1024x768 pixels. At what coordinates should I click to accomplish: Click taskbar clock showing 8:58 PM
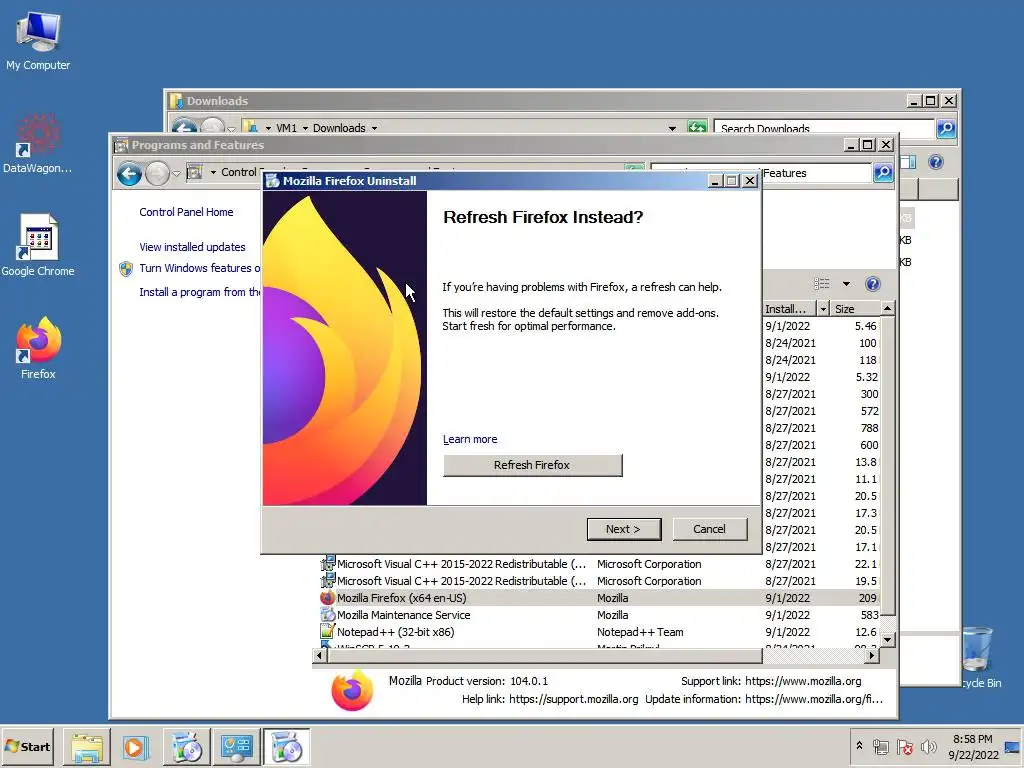point(972,747)
